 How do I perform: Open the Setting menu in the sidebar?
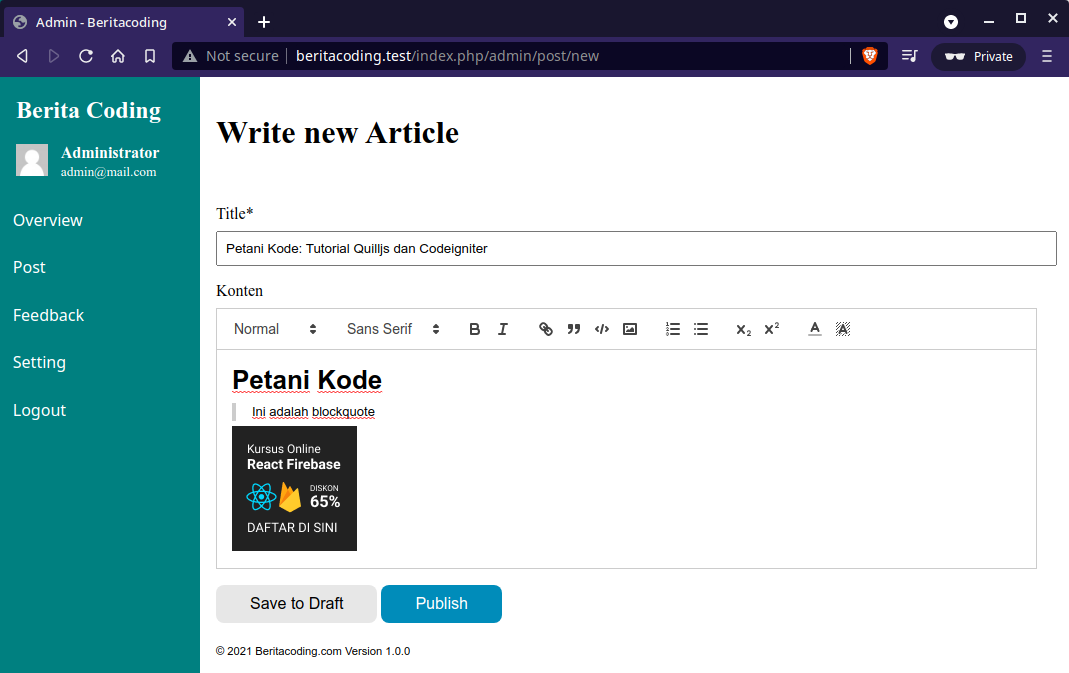(x=39, y=362)
